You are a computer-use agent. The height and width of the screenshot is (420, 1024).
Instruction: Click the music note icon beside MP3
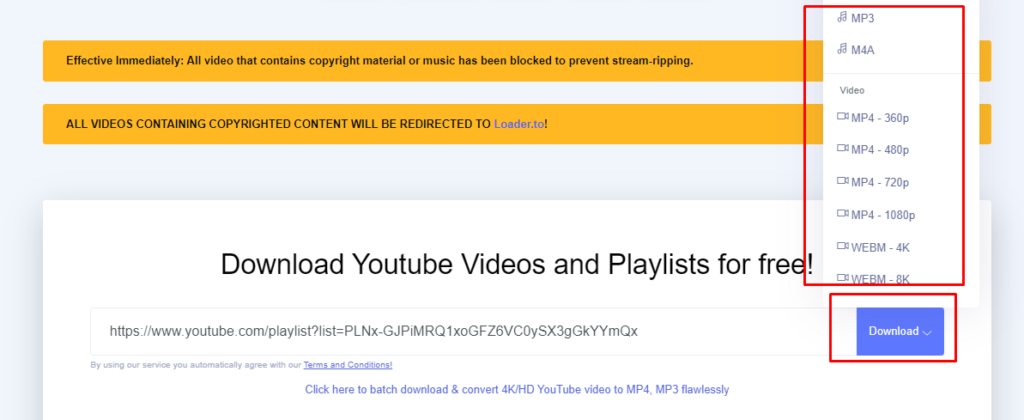(842, 17)
